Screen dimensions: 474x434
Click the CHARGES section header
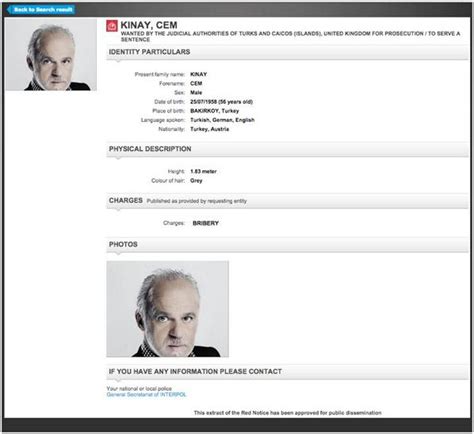(287, 201)
